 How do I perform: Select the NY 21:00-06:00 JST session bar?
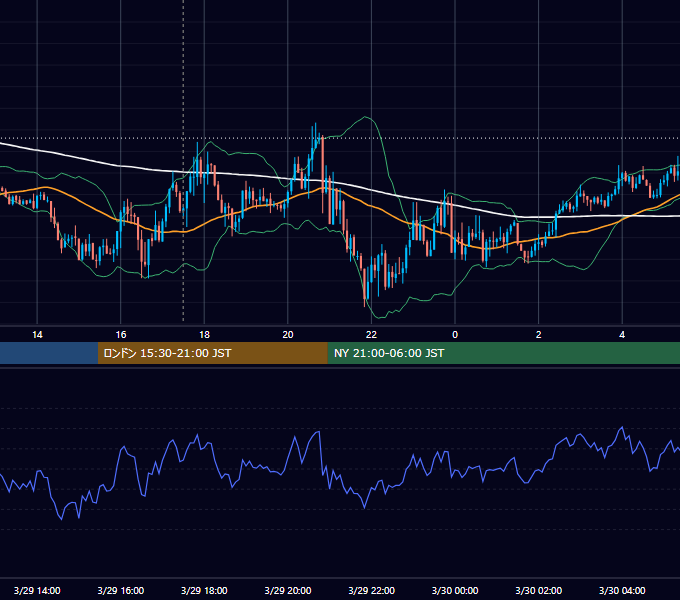(503, 353)
